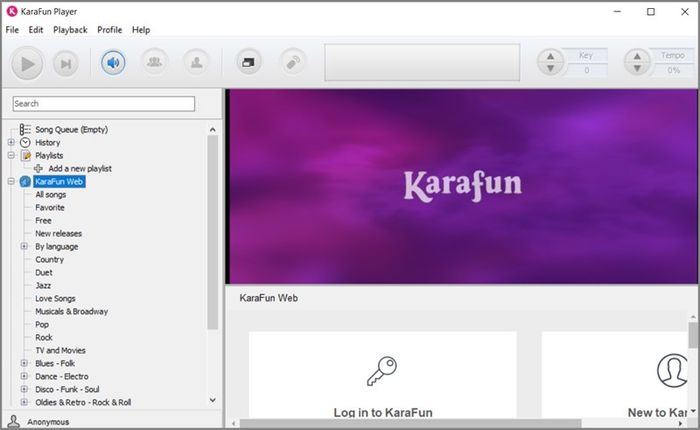Screen dimensions: 700x430
Task: Raise the key with up arrow
Action: (550, 56)
